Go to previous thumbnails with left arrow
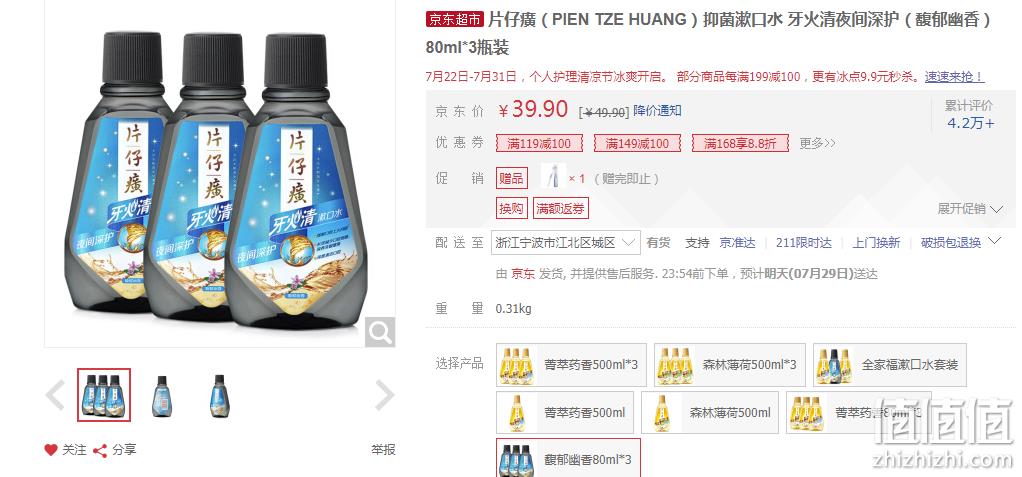This screenshot has height=477, width=1022. (55, 396)
